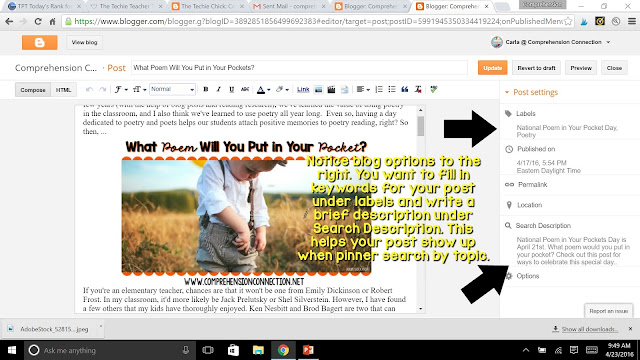The image size is (640, 360).
Task: Open the text color picker
Action: point(263,89)
